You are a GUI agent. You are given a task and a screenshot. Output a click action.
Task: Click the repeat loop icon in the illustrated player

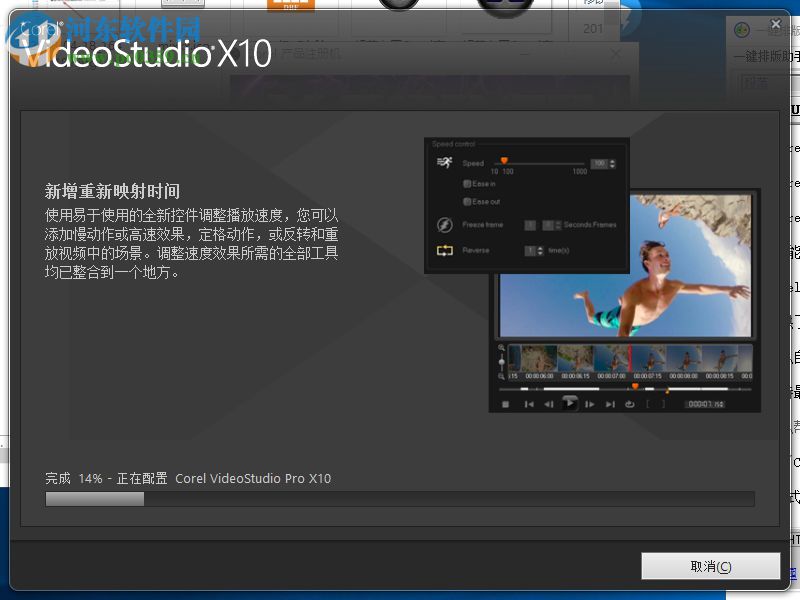(x=630, y=404)
